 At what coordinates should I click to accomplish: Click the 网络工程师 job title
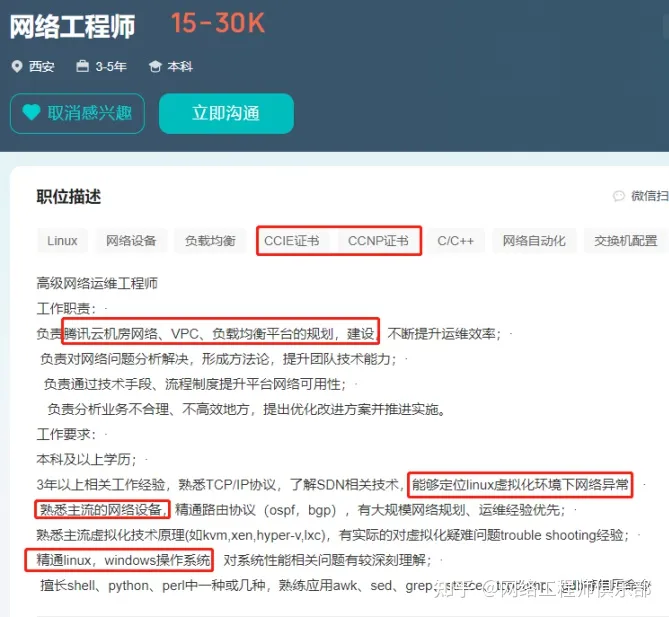[x=73, y=26]
